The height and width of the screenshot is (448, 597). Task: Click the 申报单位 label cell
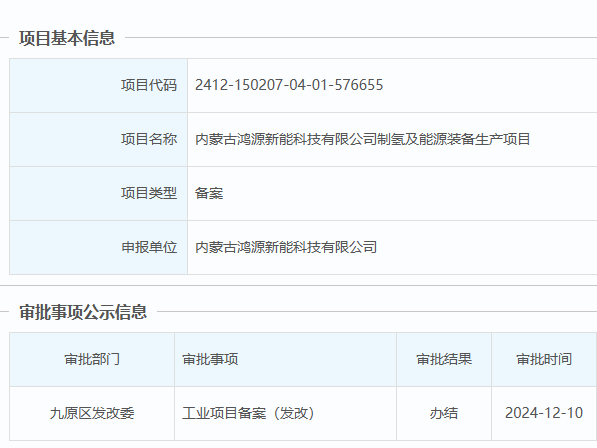point(99,247)
